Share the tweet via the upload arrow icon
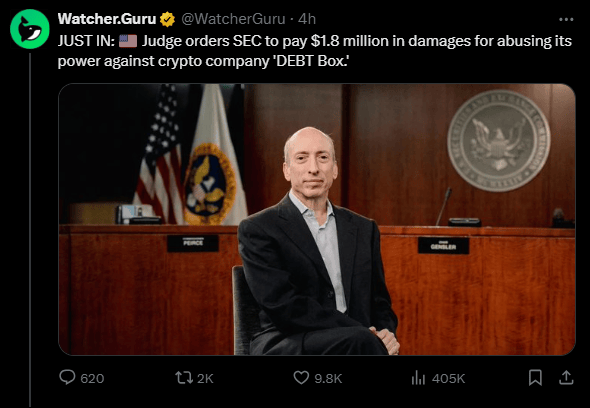This screenshot has height=408, width=590. click(x=566, y=378)
